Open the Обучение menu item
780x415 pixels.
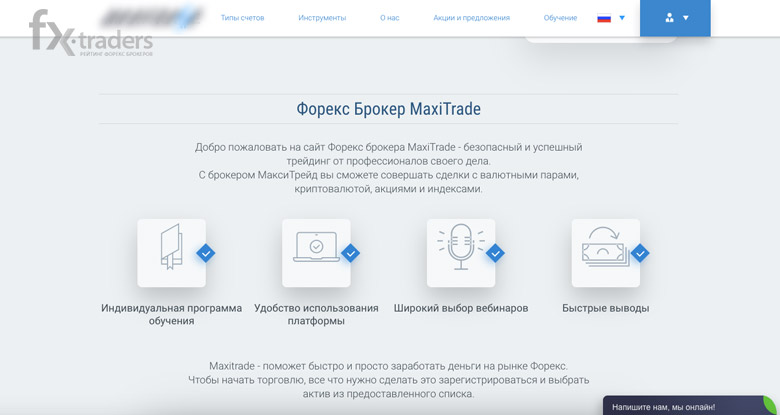pyautogui.click(x=560, y=18)
